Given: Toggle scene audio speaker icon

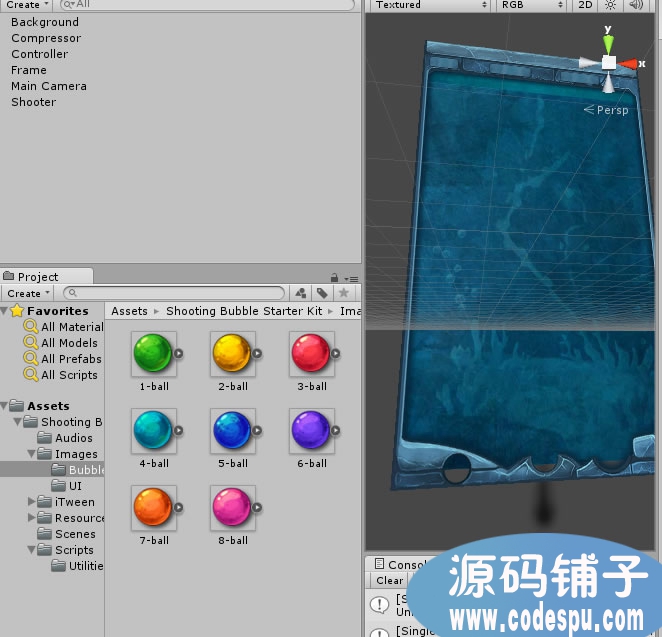Looking at the screenshot, I should pyautogui.click(x=635, y=5).
